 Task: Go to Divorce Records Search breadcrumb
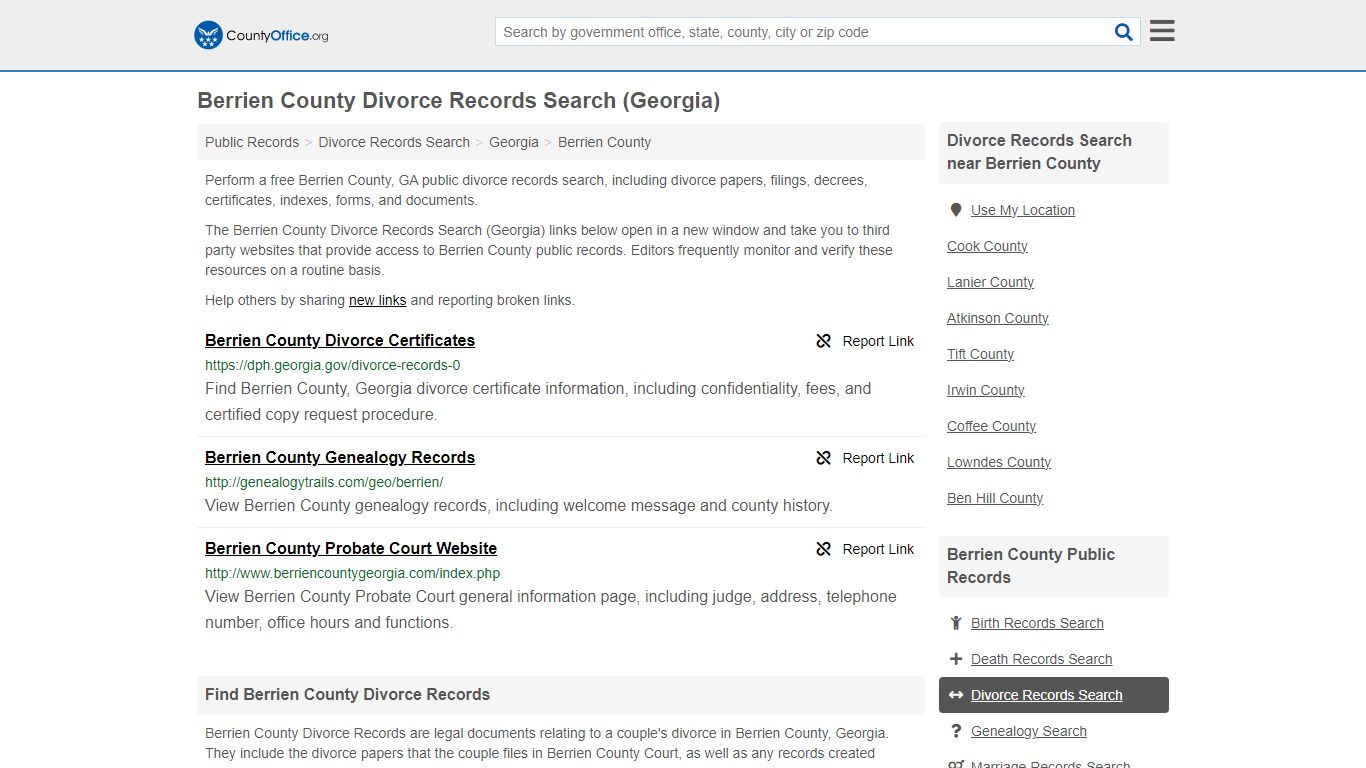tap(394, 142)
